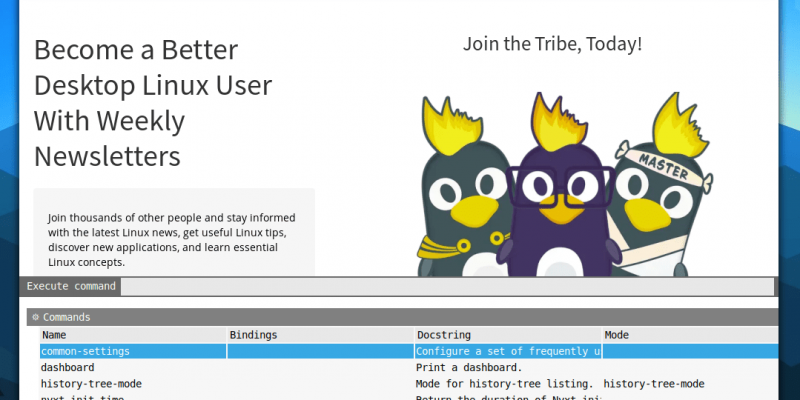This screenshot has width=800, height=400.
Task: Select history-tree-mode in the Name column
Action: 91,384
